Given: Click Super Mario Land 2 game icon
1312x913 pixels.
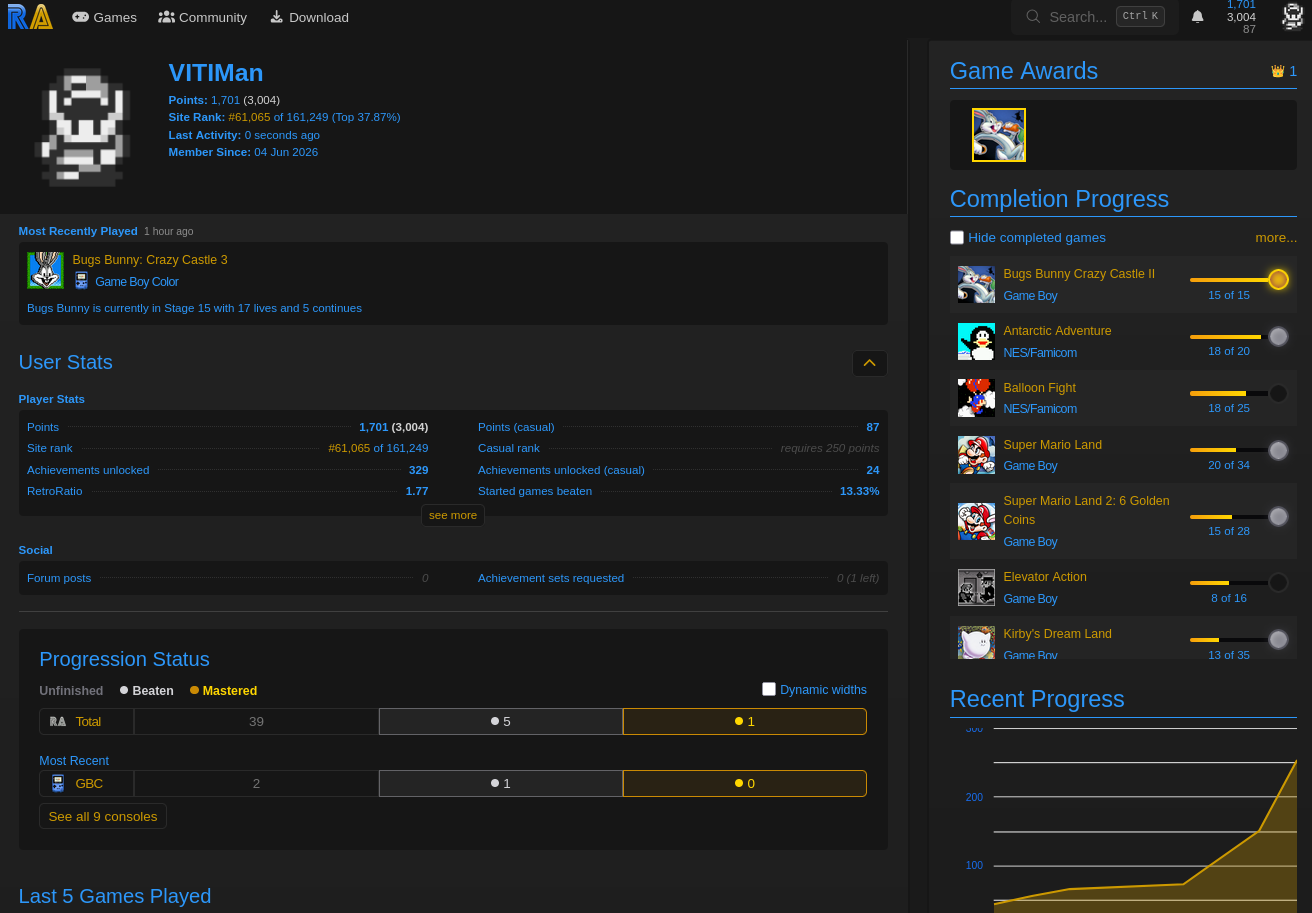Looking at the screenshot, I should (x=976, y=521).
